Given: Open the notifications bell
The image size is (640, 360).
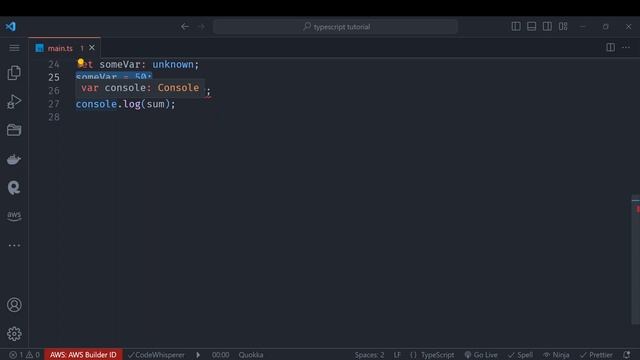Looking at the screenshot, I should pyautogui.click(x=627, y=355).
